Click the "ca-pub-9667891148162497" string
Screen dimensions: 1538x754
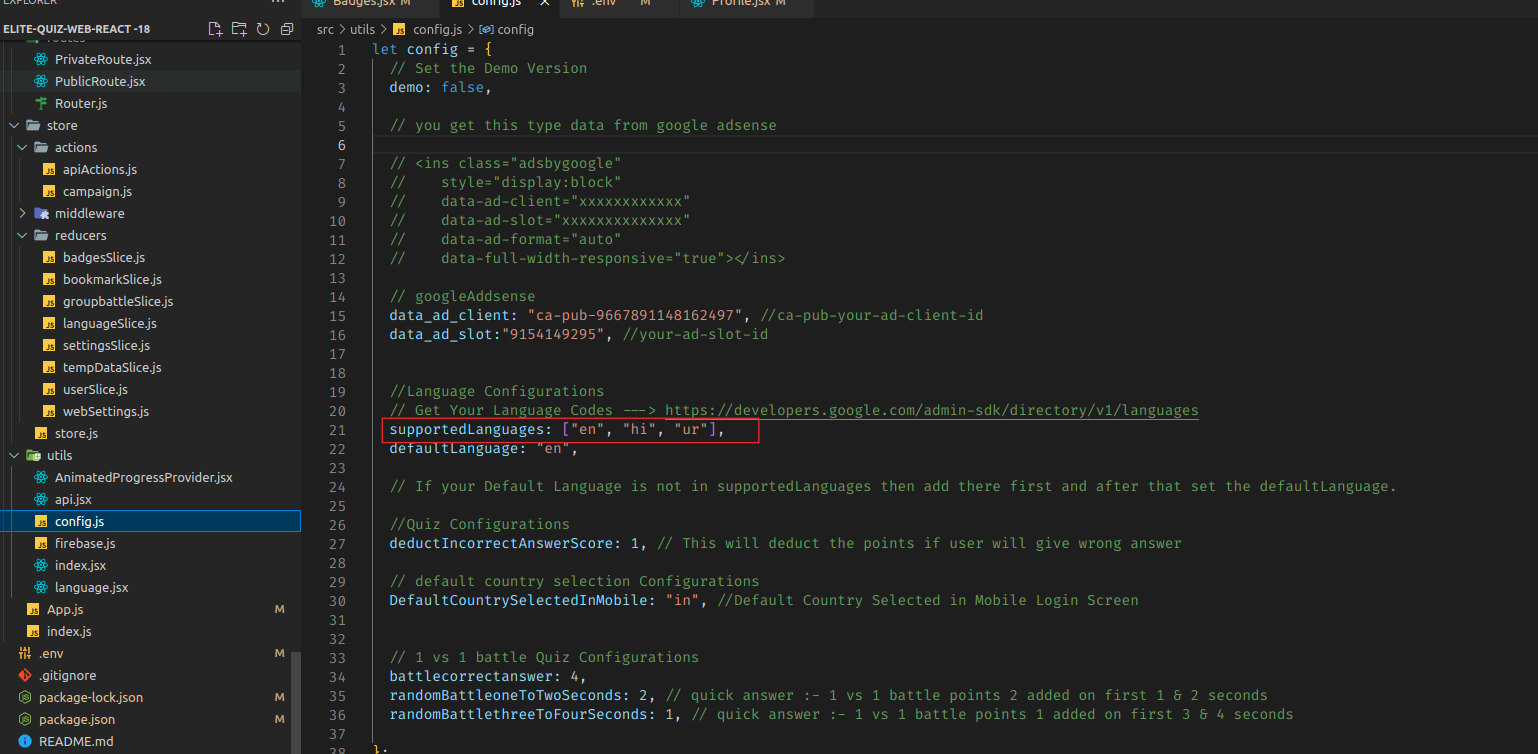(635, 315)
